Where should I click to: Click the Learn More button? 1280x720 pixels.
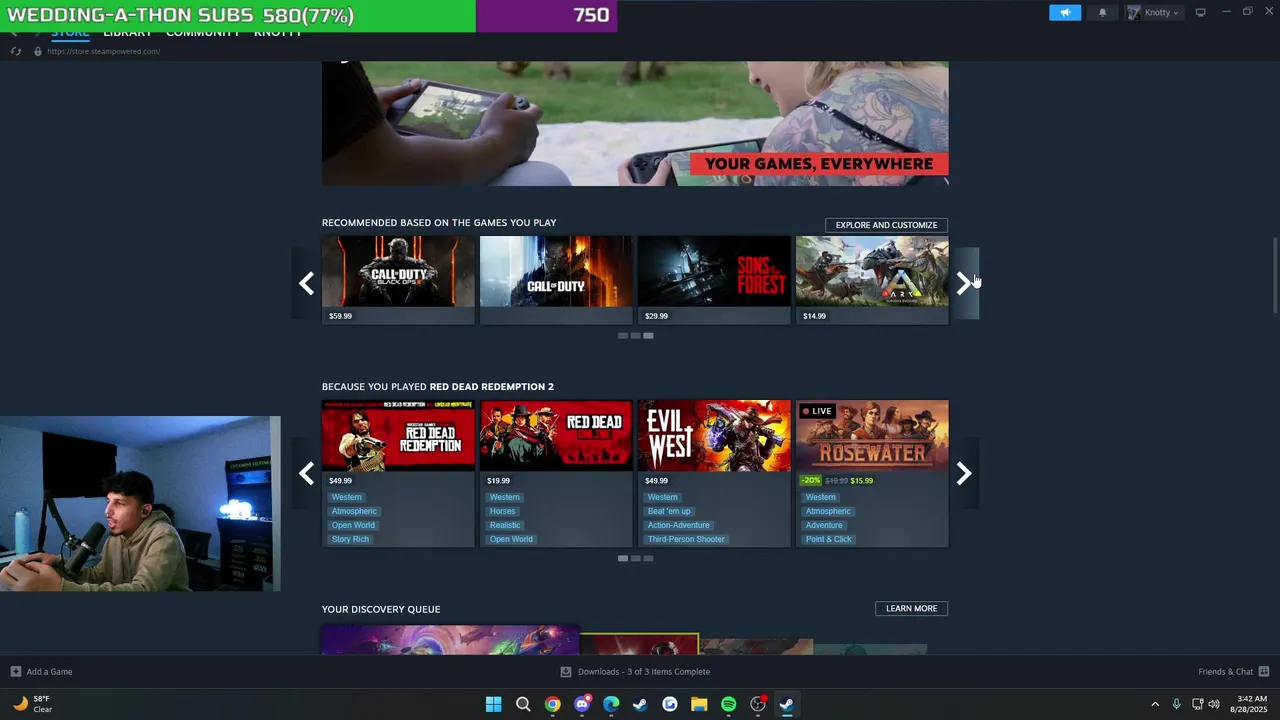911,608
